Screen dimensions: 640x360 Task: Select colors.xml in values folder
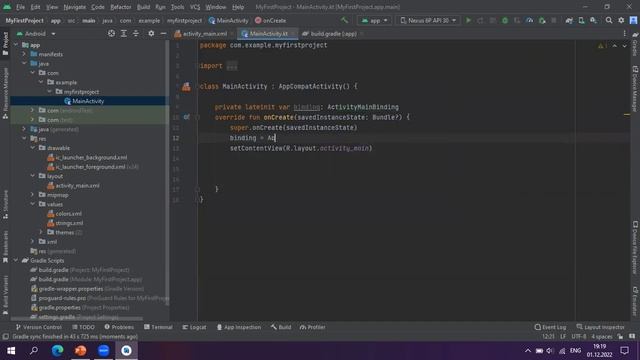64,213
